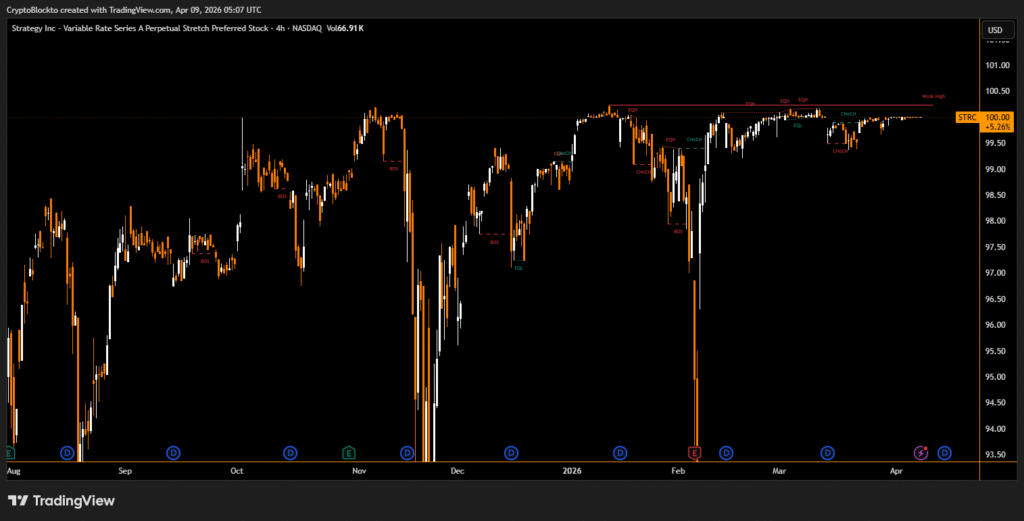Click the Oct label on time axis
Image resolution: width=1024 pixels, height=521 pixels.
pyautogui.click(x=237, y=469)
